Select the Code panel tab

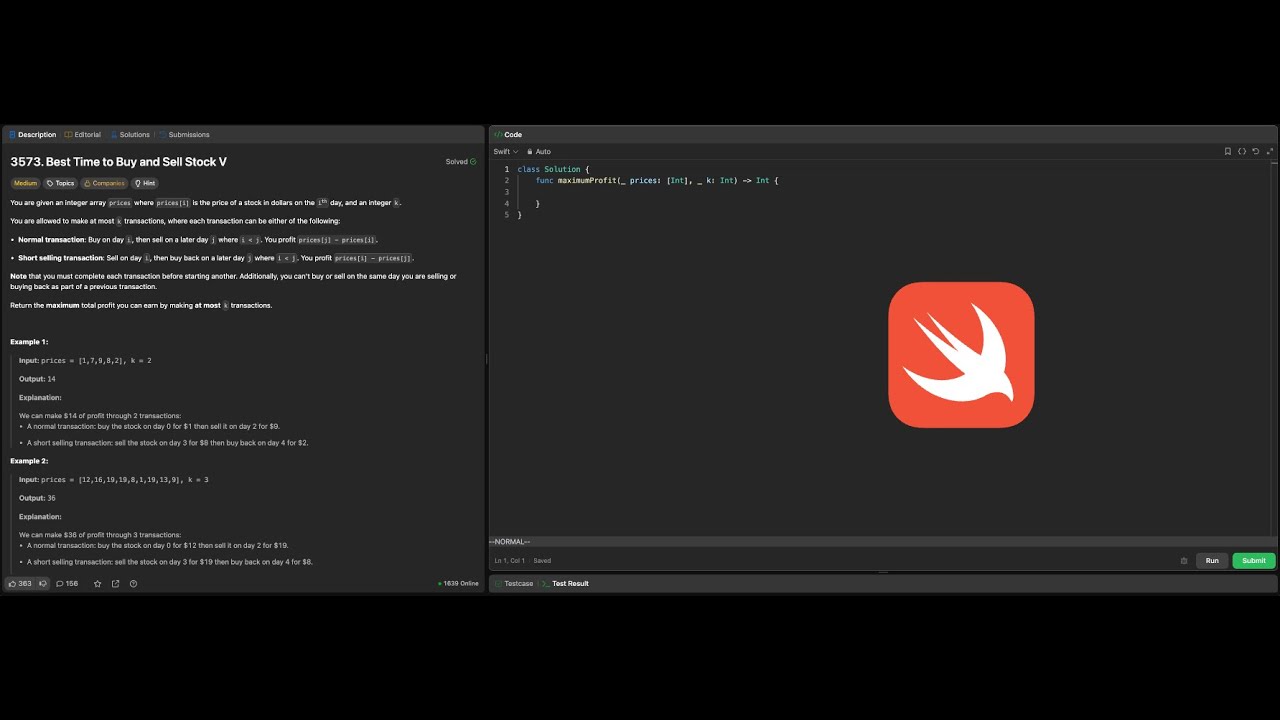click(x=508, y=135)
